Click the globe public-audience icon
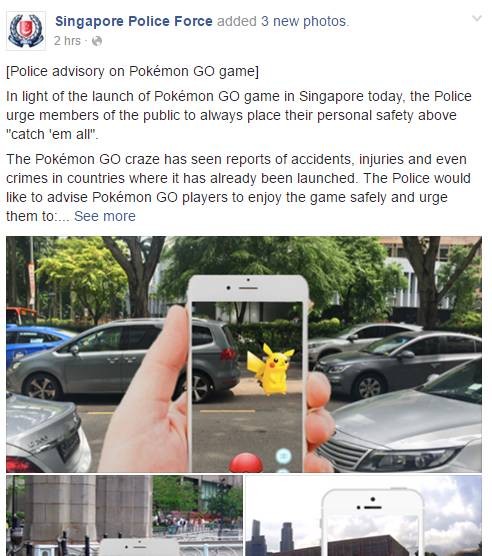The image size is (492, 556). pyautogui.click(x=97, y=41)
